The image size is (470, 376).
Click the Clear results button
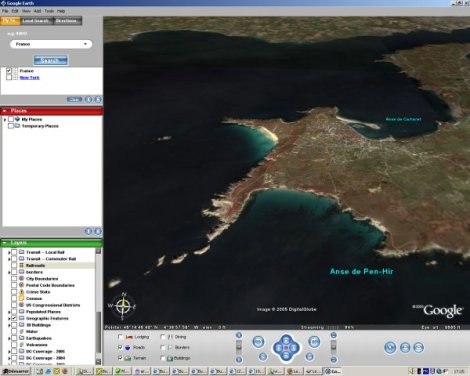tap(74, 99)
